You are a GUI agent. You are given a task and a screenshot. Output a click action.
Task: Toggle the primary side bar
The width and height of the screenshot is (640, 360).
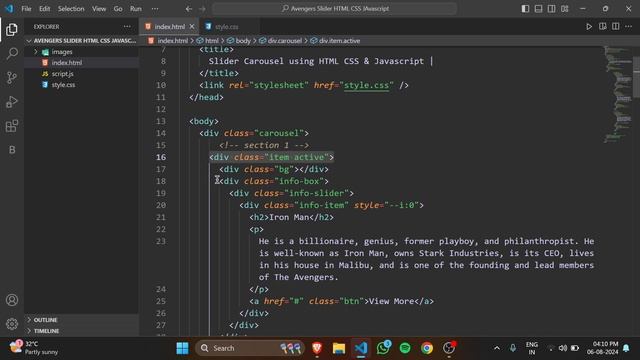pos(525,9)
